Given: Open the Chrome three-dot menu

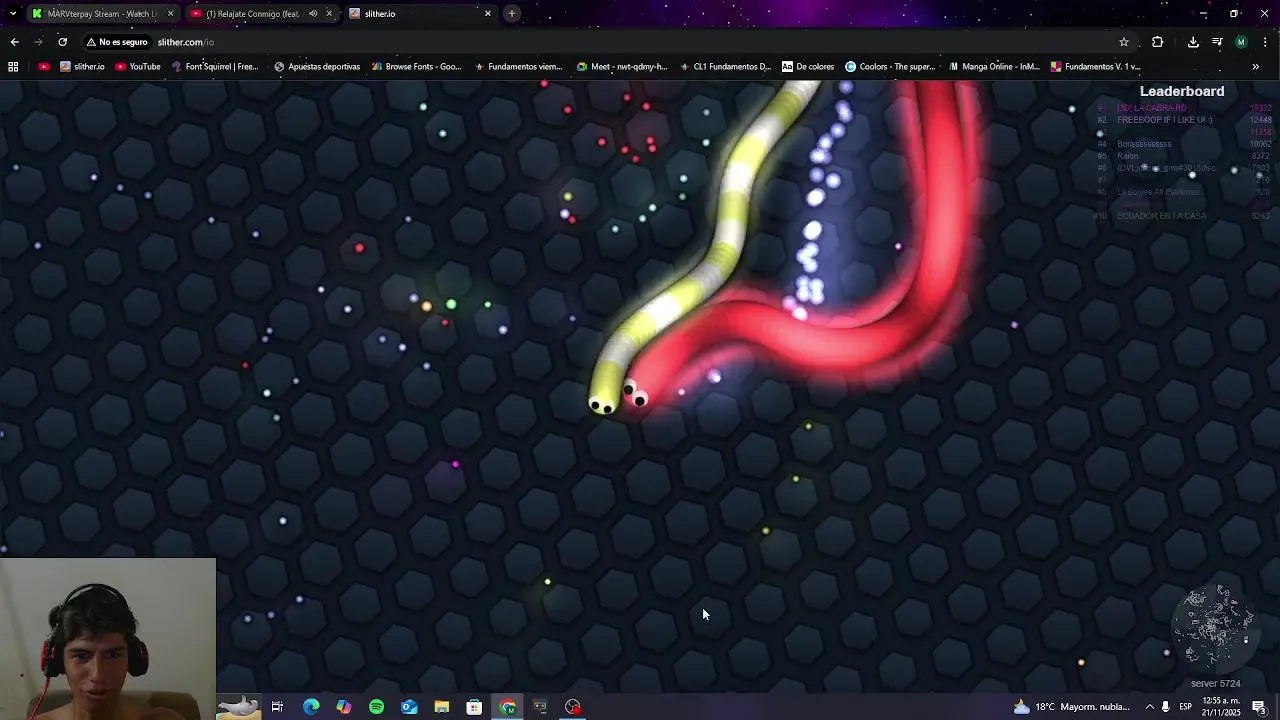Looking at the screenshot, I should 1265,42.
